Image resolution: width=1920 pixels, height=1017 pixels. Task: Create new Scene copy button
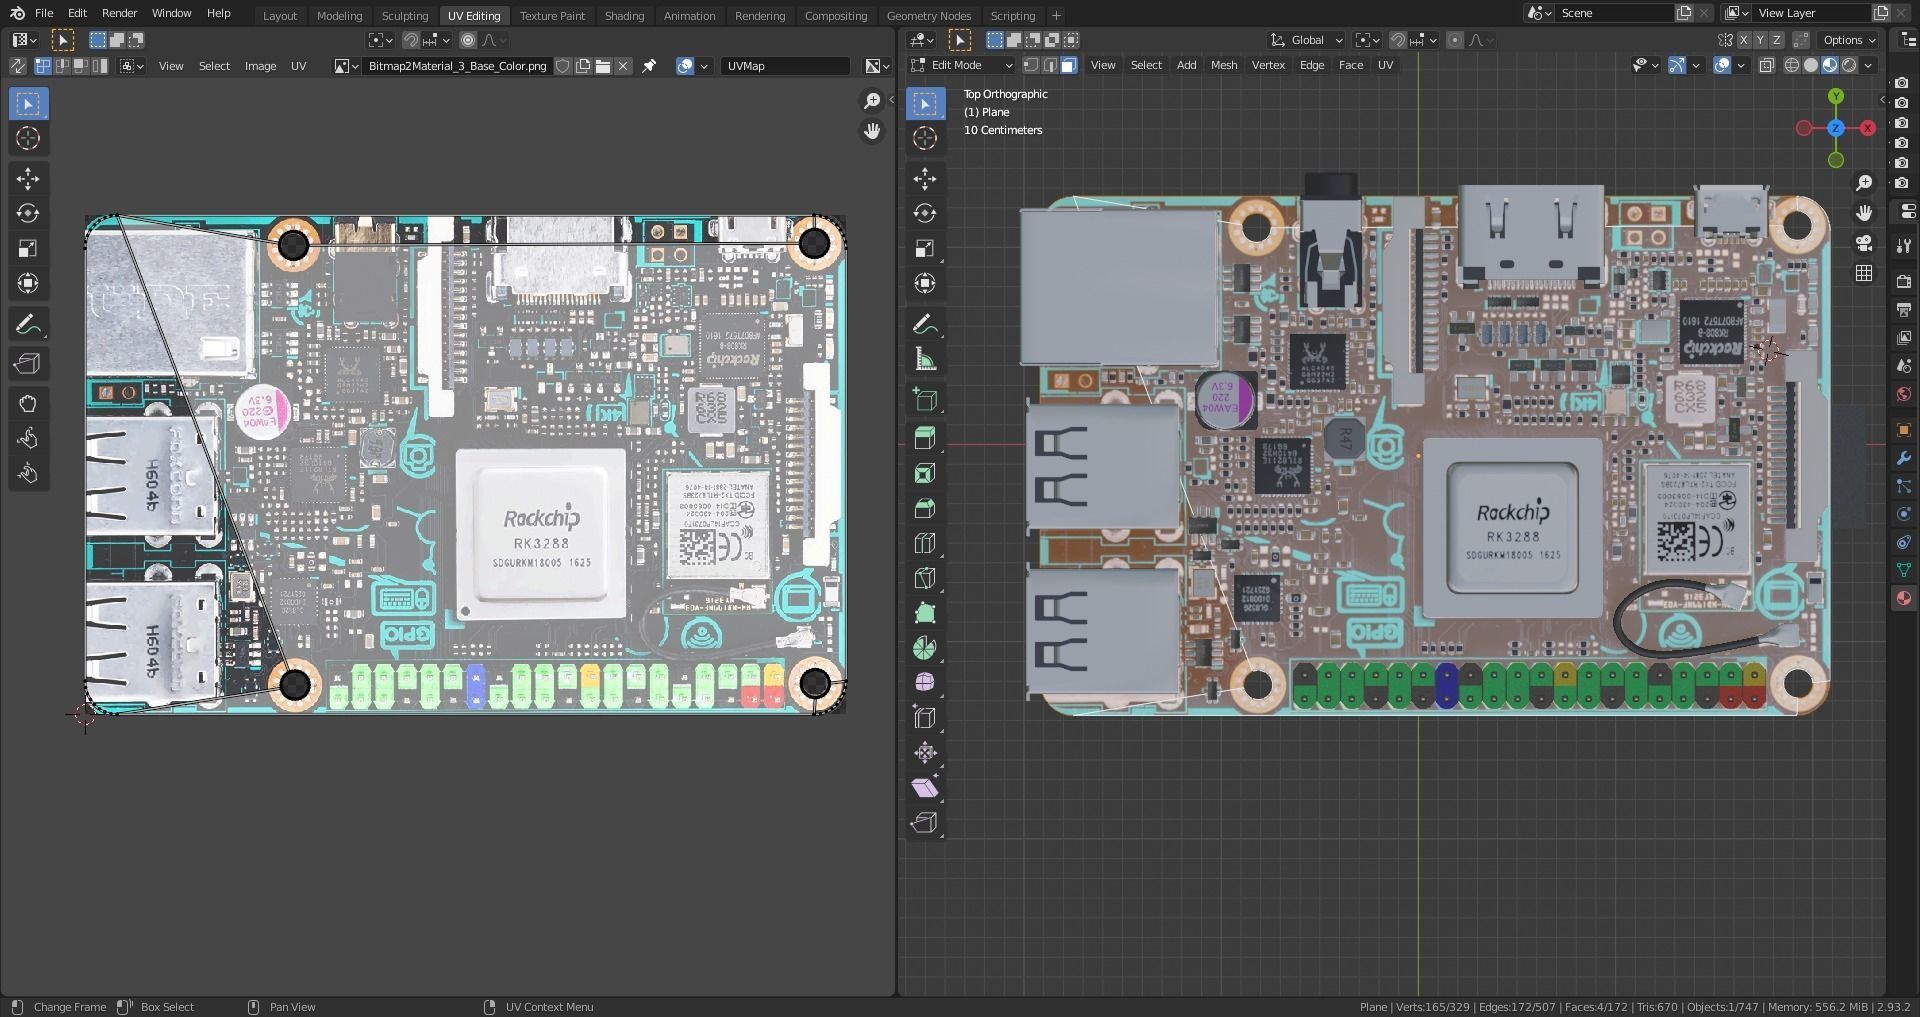point(1684,13)
